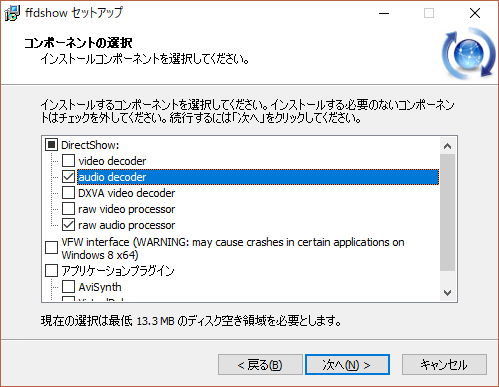The width and height of the screenshot is (499, 387).
Task: Enable the DXVA video decoder checkbox
Action: [x=68, y=193]
